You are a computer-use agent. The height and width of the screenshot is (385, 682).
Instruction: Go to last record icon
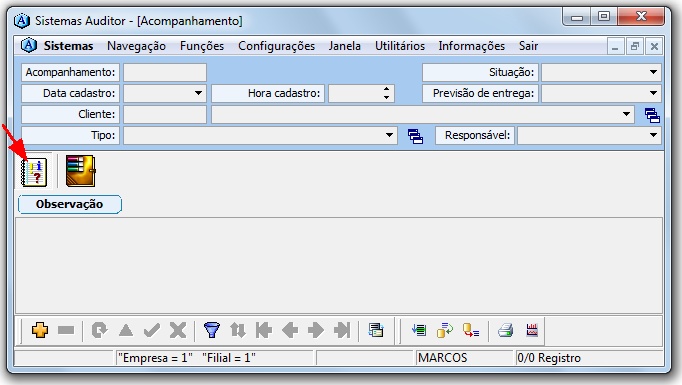coord(342,331)
